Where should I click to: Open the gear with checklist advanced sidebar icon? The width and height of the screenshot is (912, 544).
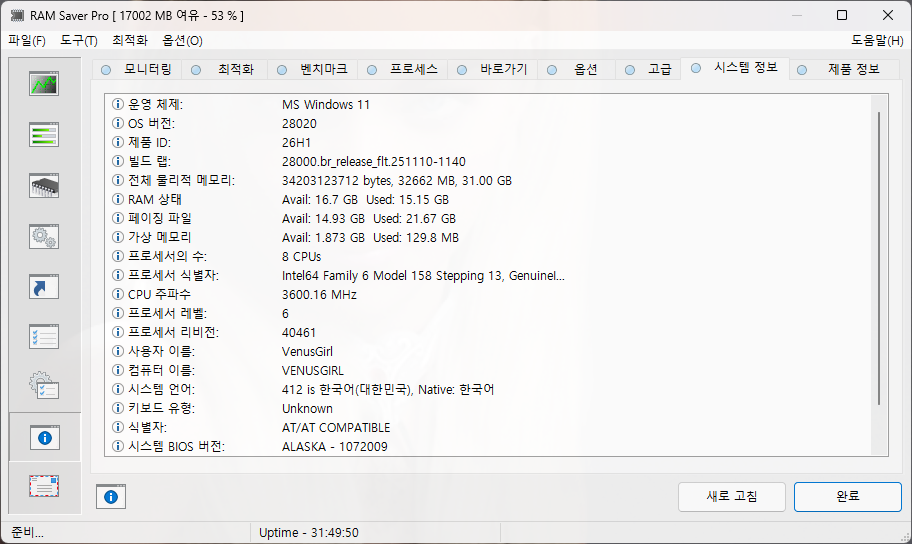click(x=44, y=386)
